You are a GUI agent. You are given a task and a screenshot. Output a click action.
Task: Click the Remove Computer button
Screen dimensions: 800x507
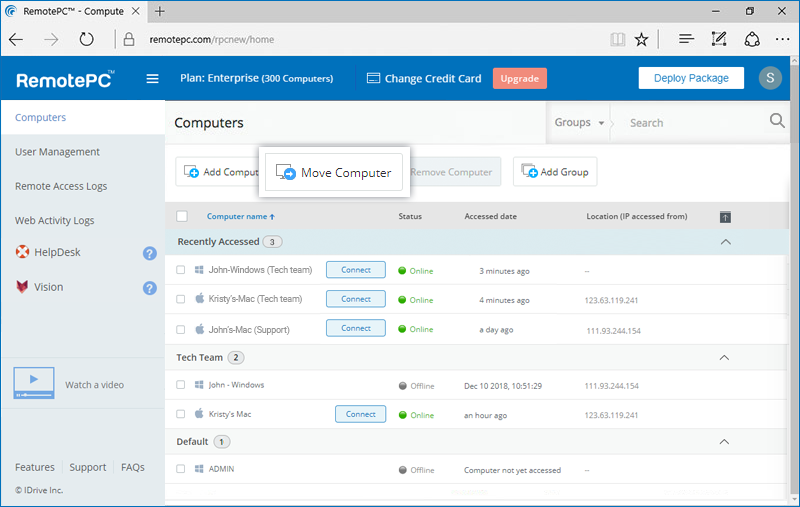coord(455,172)
